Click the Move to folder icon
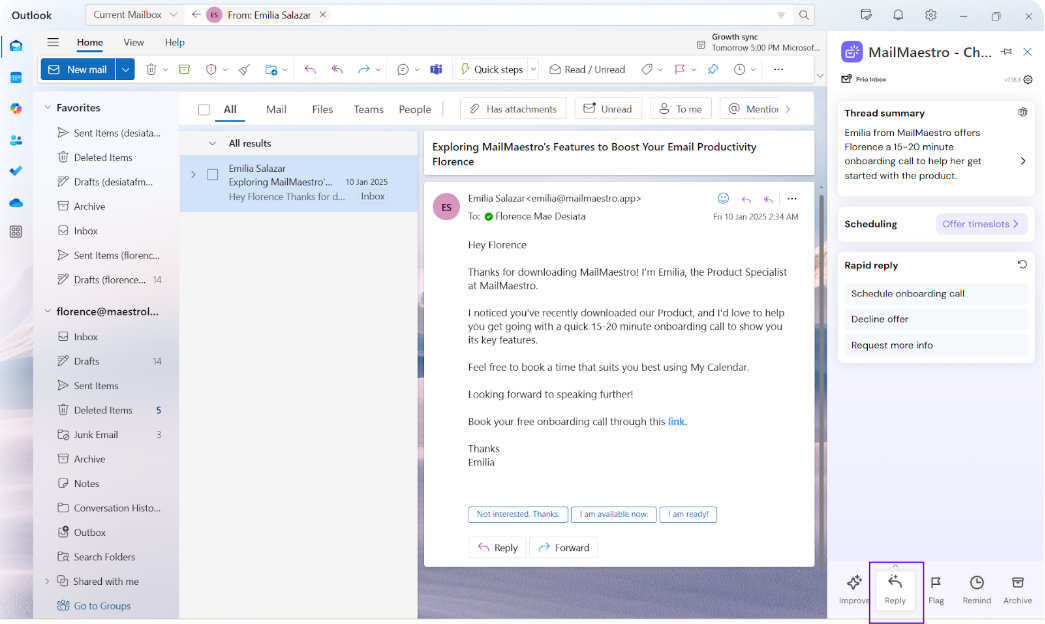Image resolution: width=1045 pixels, height=624 pixels. tap(271, 69)
